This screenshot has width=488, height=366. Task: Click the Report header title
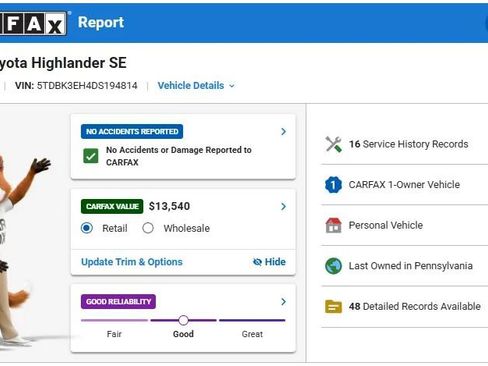coord(101,23)
